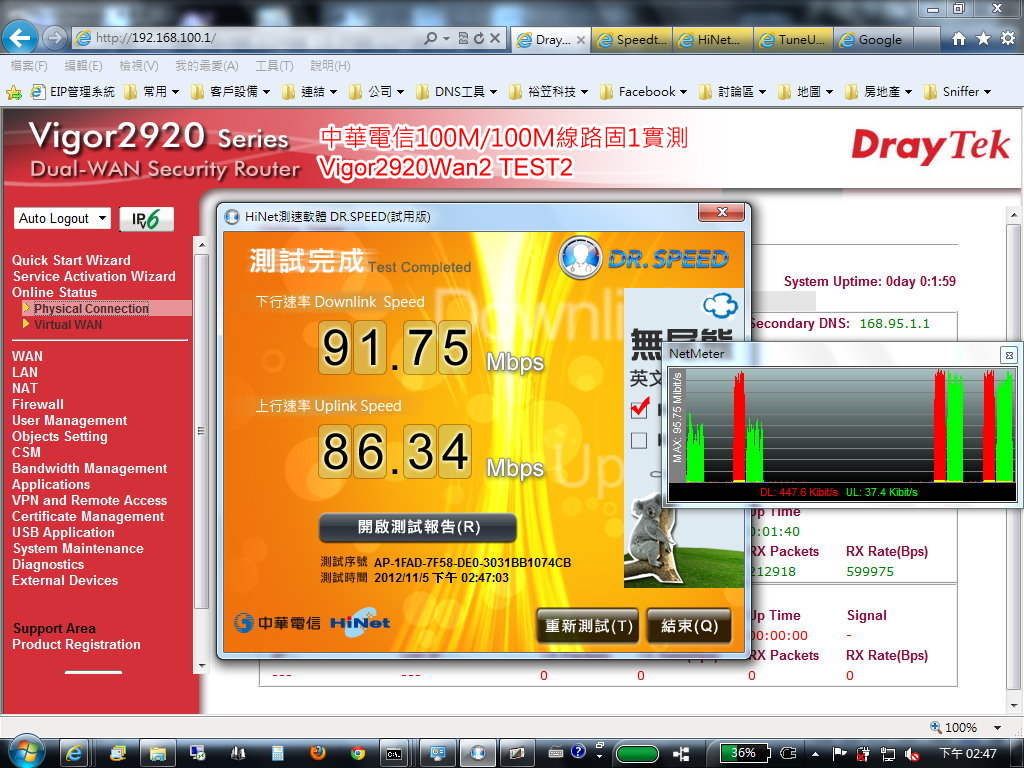The height and width of the screenshot is (768, 1024).
Task: Open Quick Start Wizard link
Action: click(71, 260)
